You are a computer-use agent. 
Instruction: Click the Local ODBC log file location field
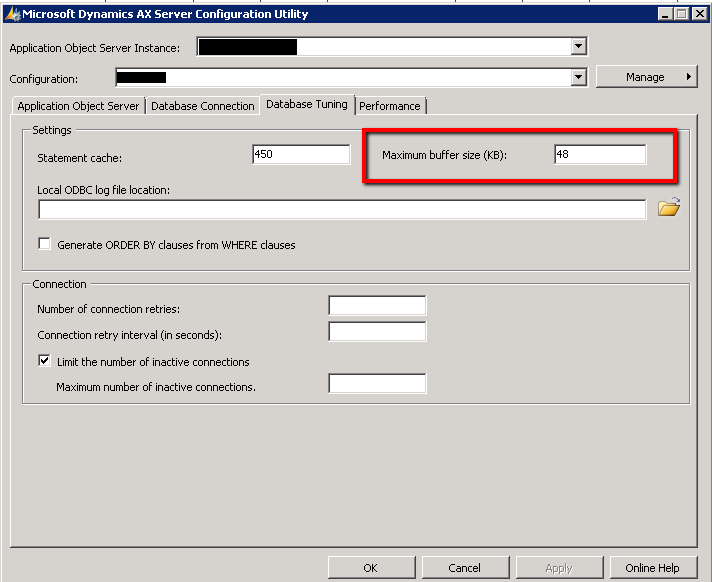[342, 210]
